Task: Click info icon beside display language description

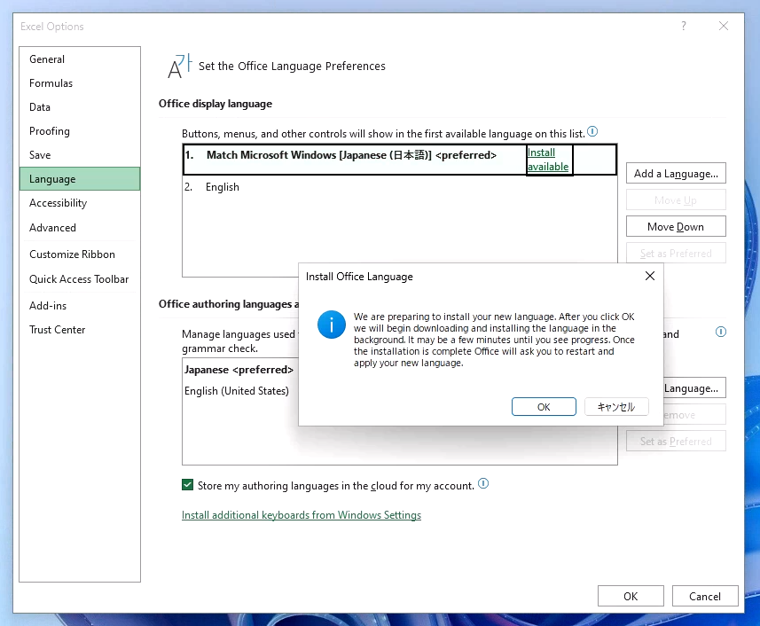Action: (x=592, y=132)
